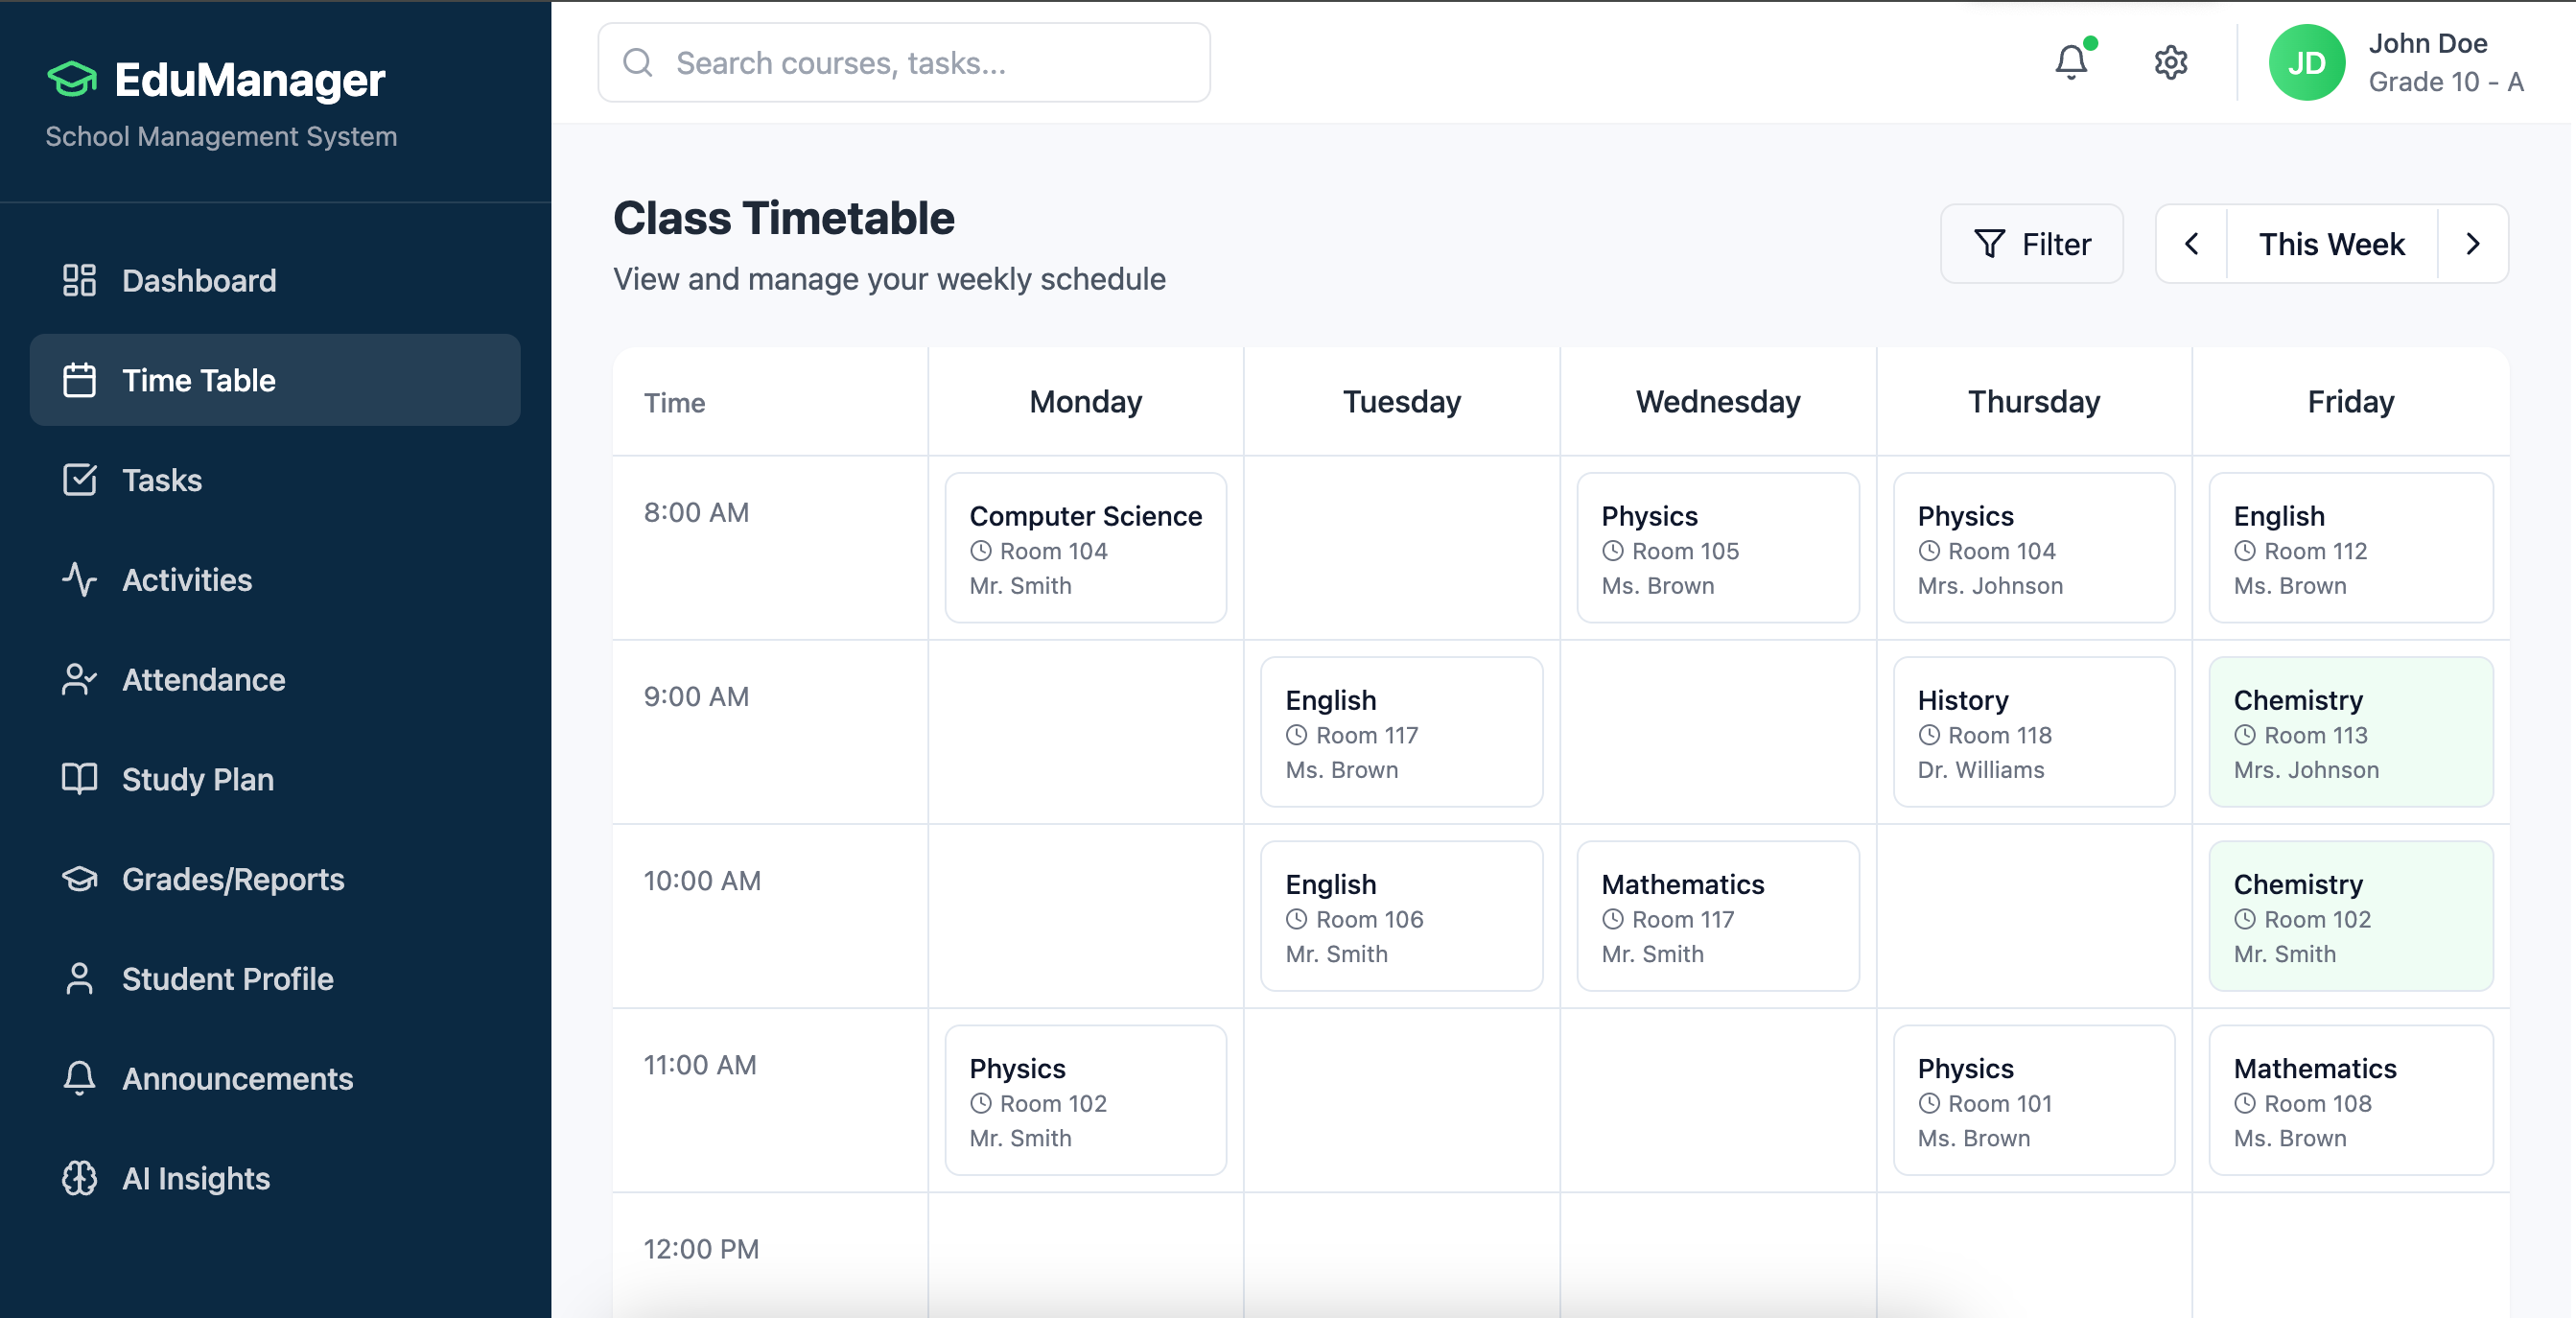This screenshot has width=2576, height=1318.
Task: Open Announcements via the bell icon
Action: pyautogui.click(x=79, y=1078)
